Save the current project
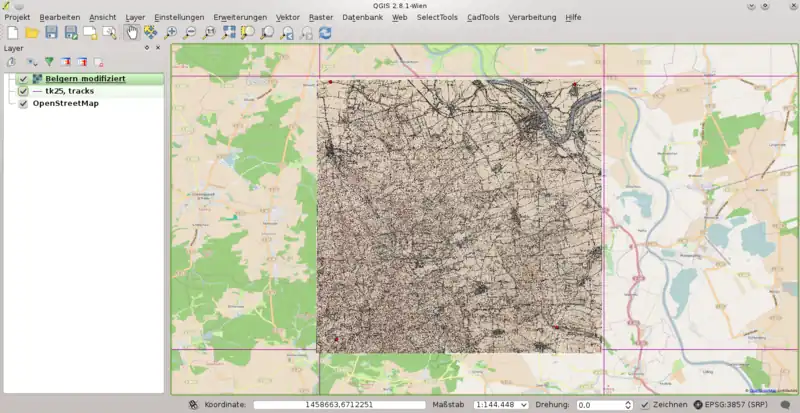The width and height of the screenshot is (800, 413). click(52, 33)
